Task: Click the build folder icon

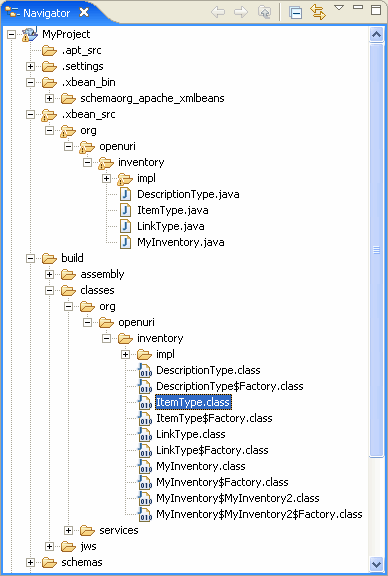Action: [x=49, y=259]
